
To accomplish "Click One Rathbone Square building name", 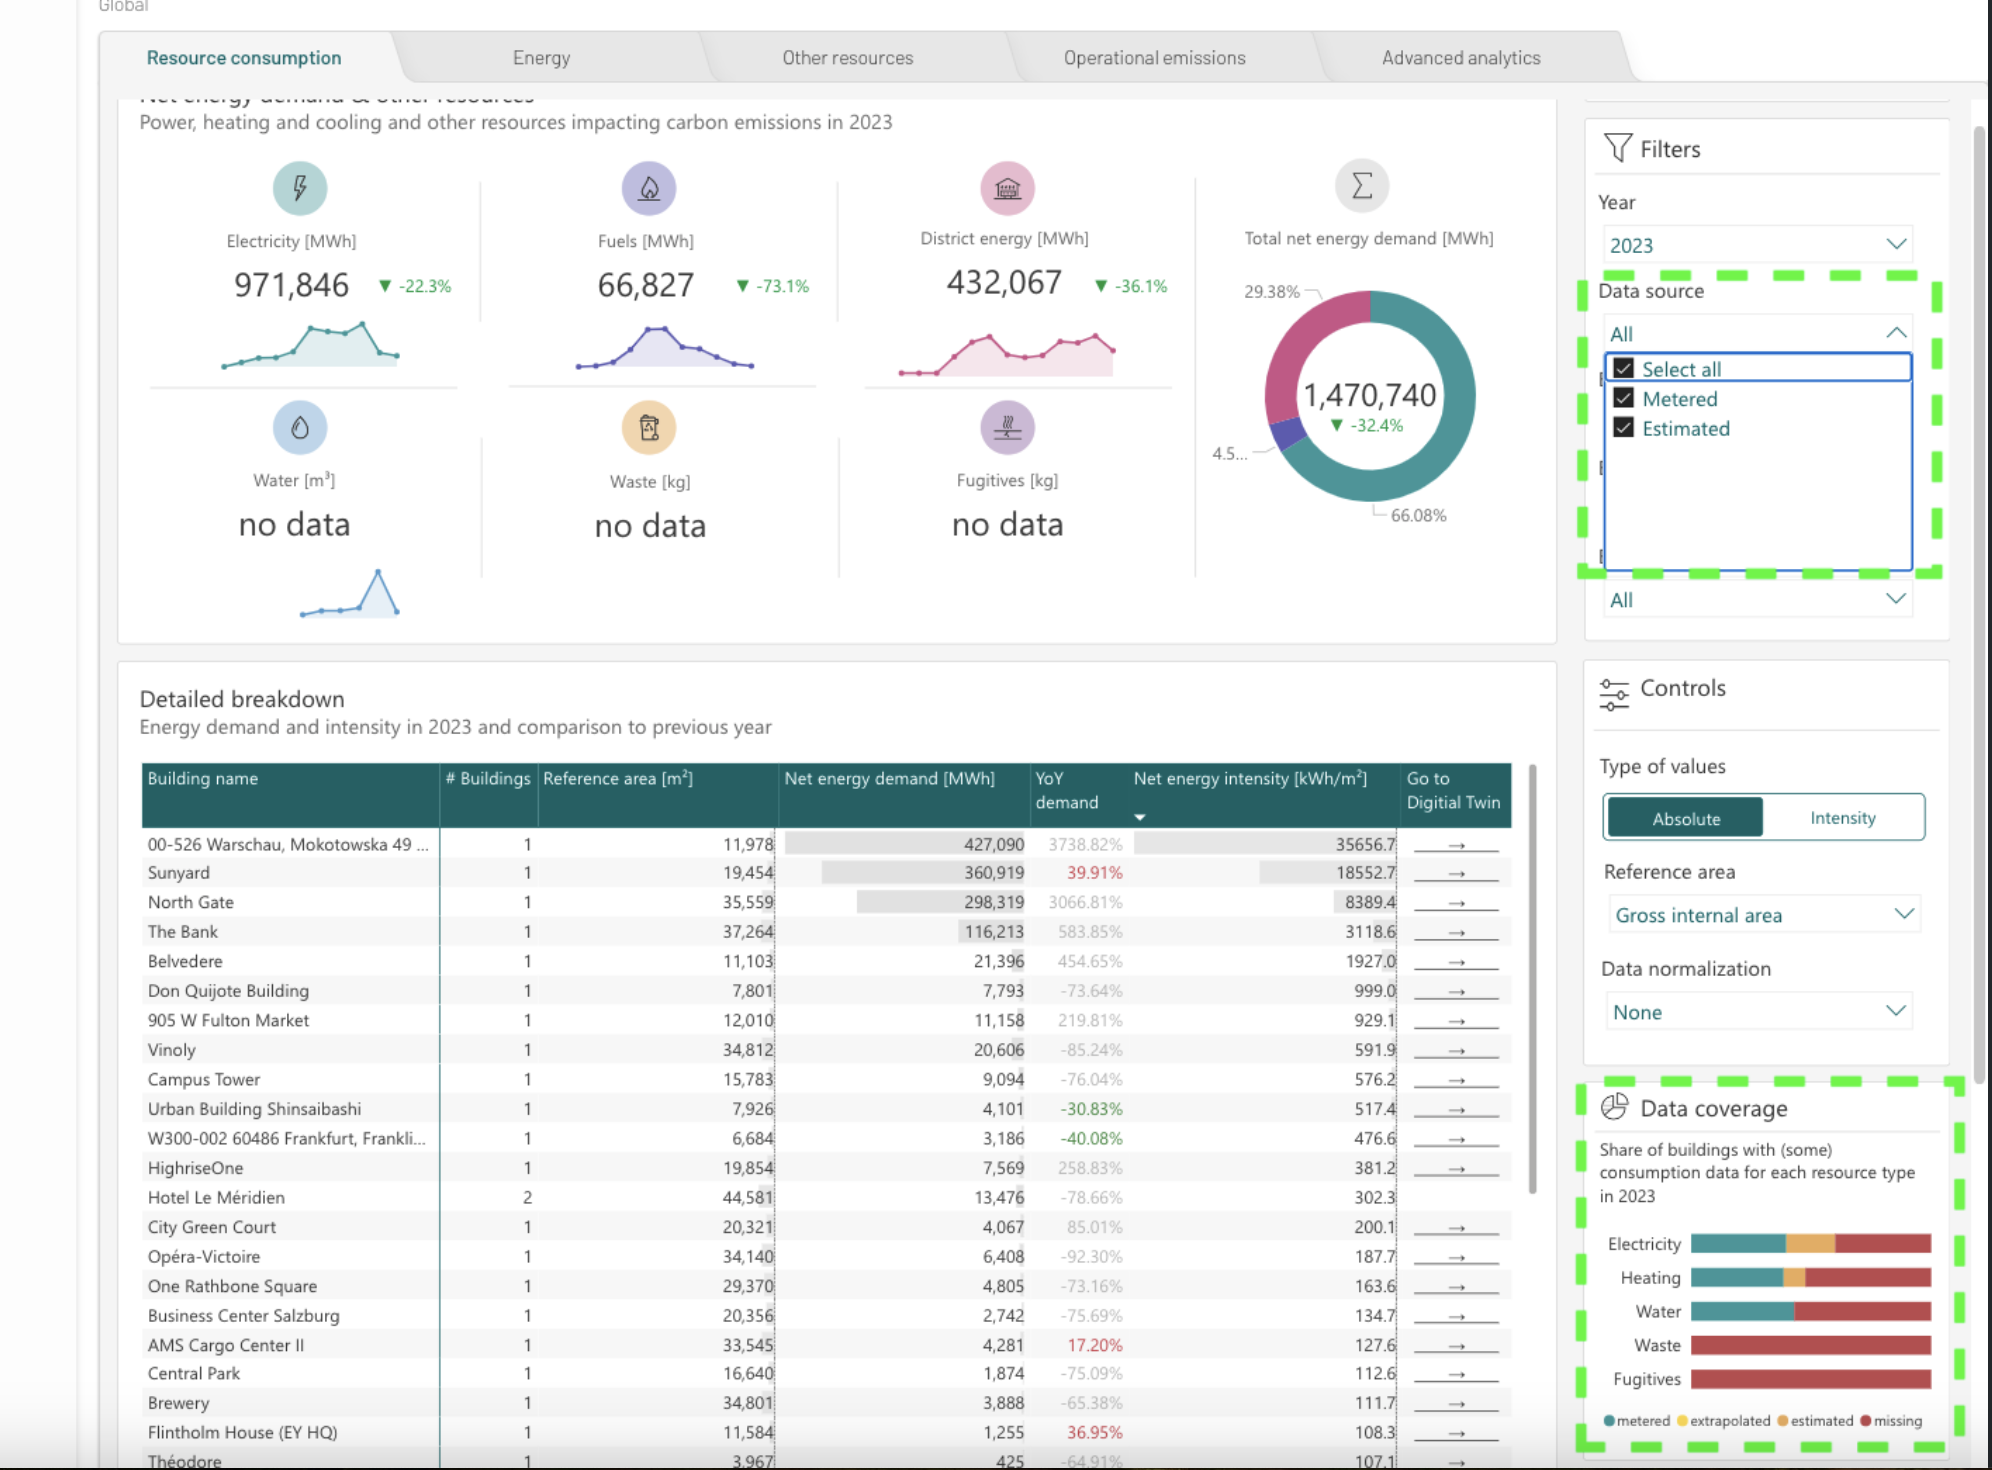I will [x=232, y=1286].
